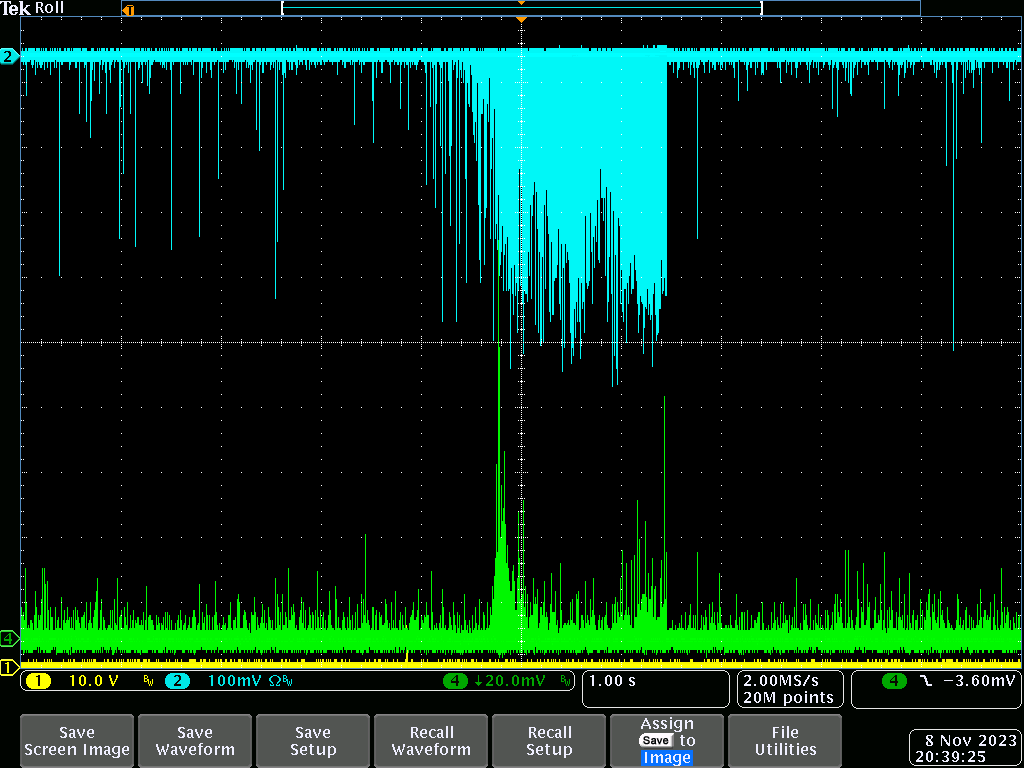The height and width of the screenshot is (768, 1024).
Task: Click the falling edge trigger slope icon
Action: point(925,681)
